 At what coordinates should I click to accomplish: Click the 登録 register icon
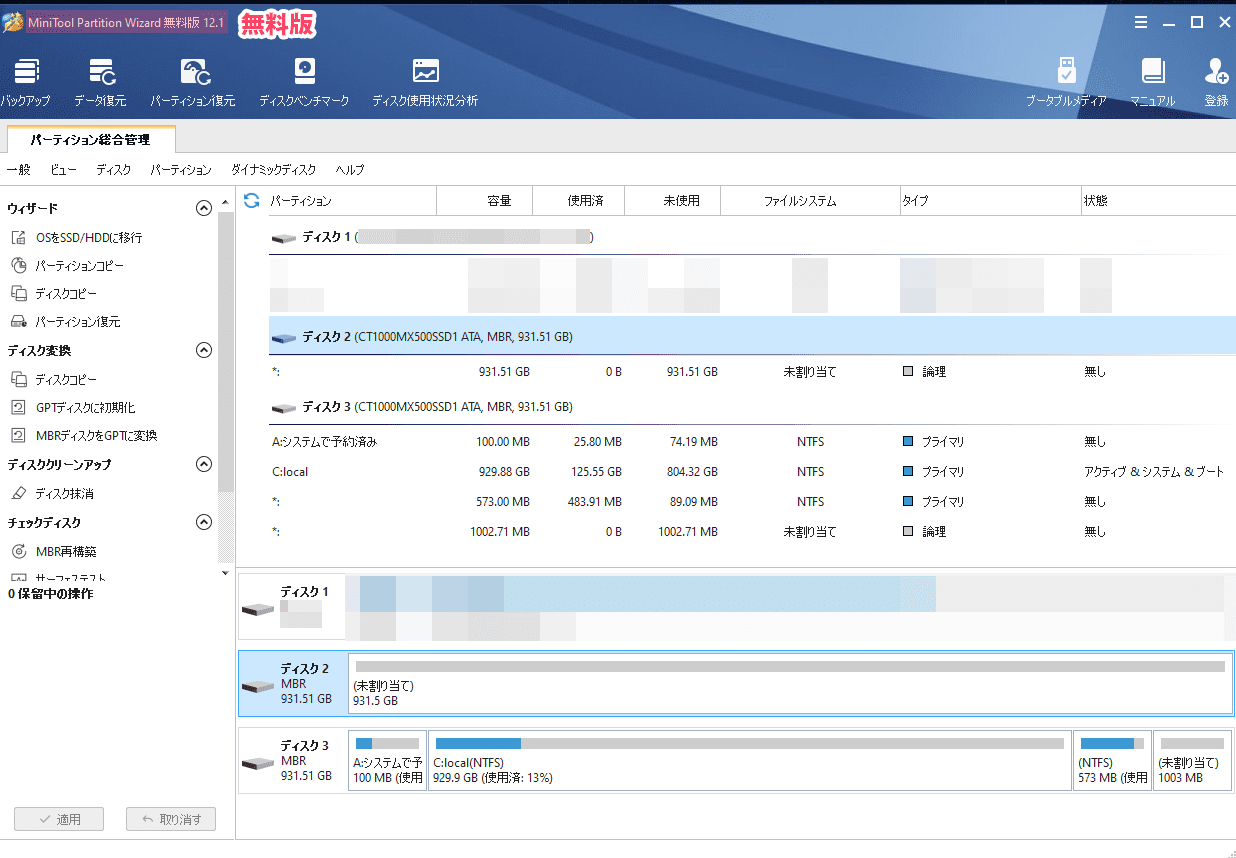point(1216,82)
